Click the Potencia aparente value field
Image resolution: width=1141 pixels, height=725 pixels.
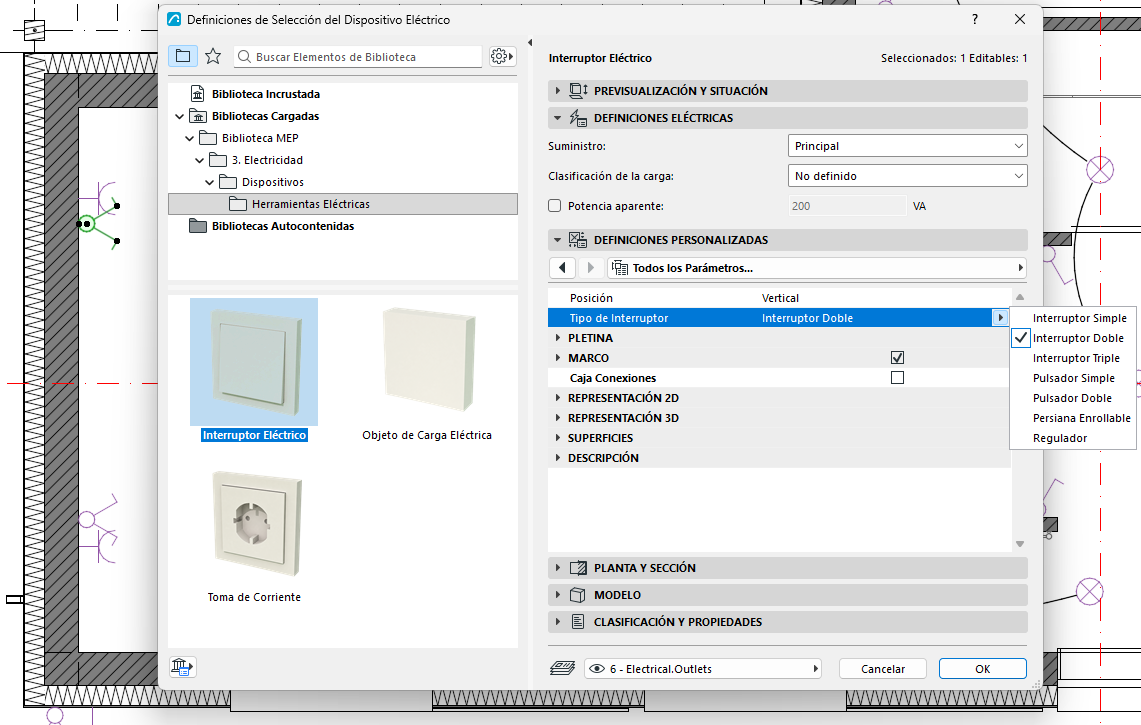point(847,206)
